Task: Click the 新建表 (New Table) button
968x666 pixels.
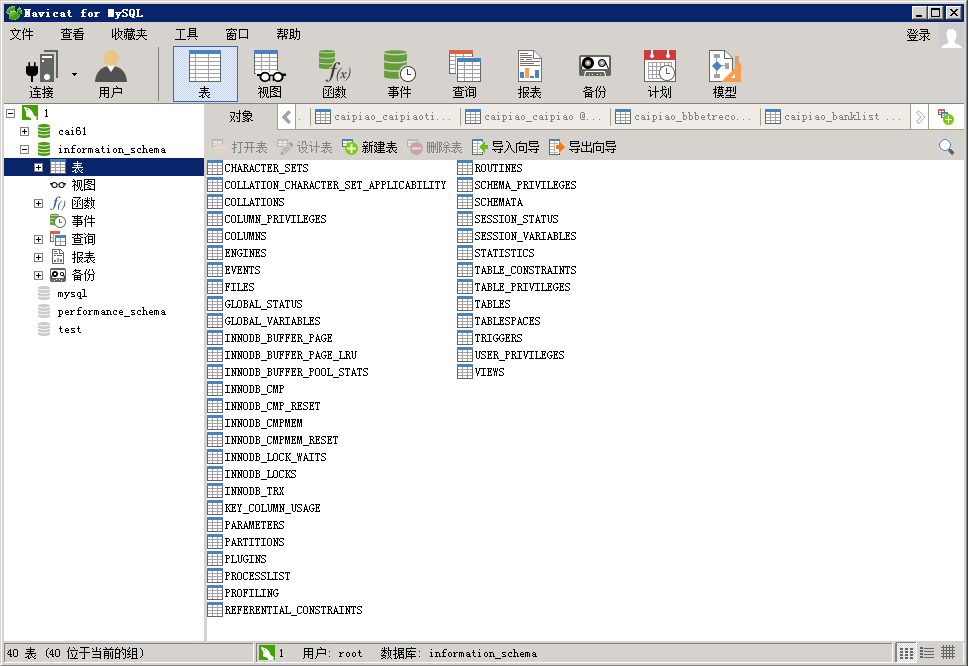Action: point(370,147)
